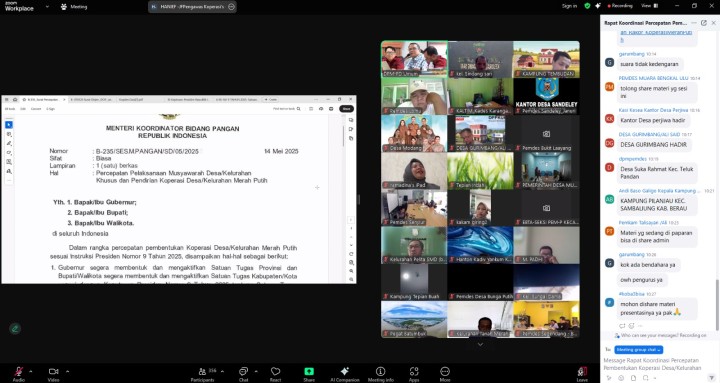Click the Recording indicator
The height and width of the screenshot is (383, 720).
[620, 6]
